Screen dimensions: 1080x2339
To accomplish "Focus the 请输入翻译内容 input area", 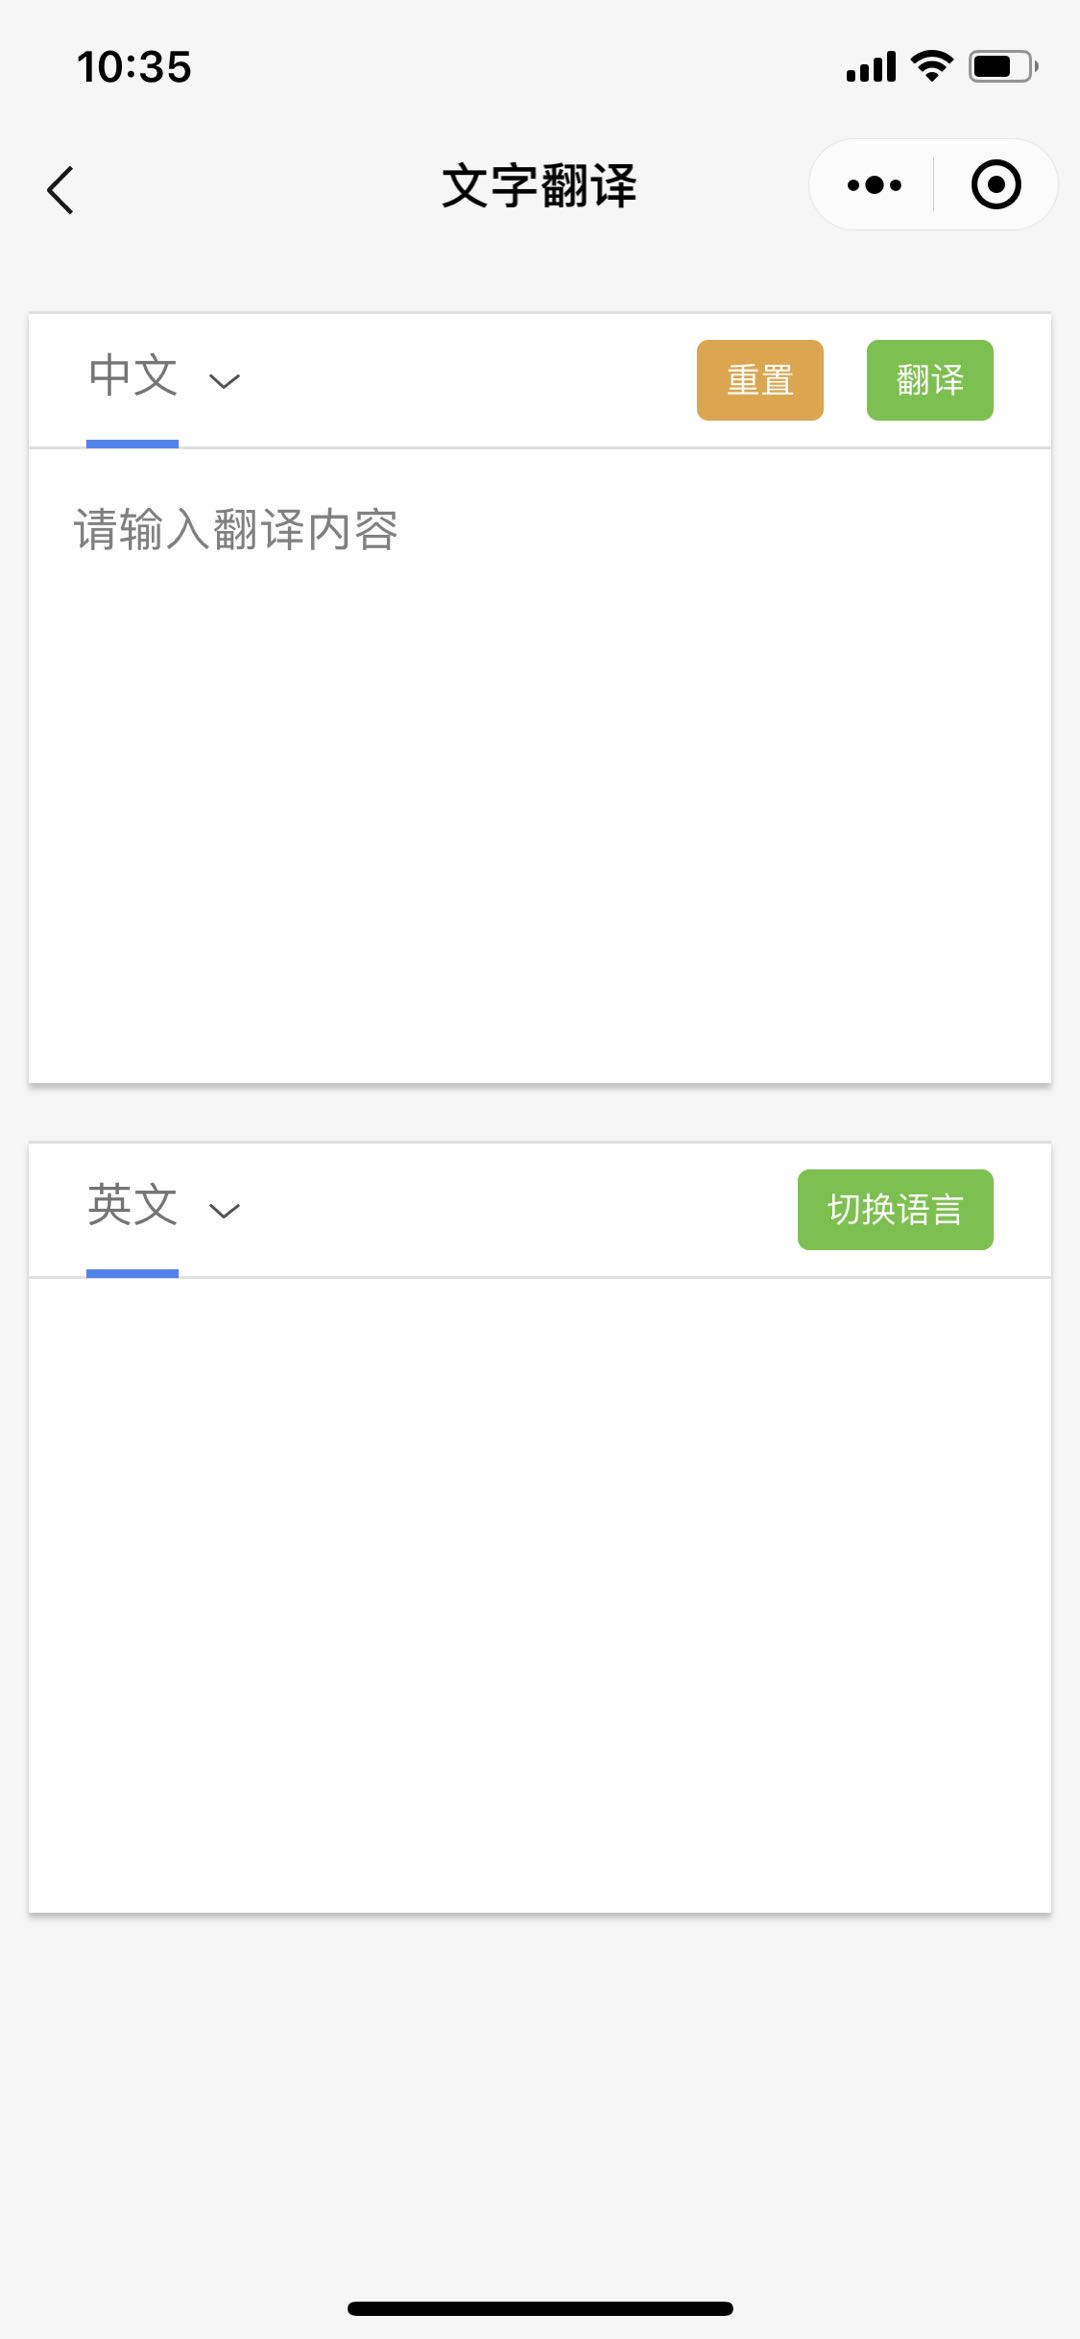I will pos(540,765).
